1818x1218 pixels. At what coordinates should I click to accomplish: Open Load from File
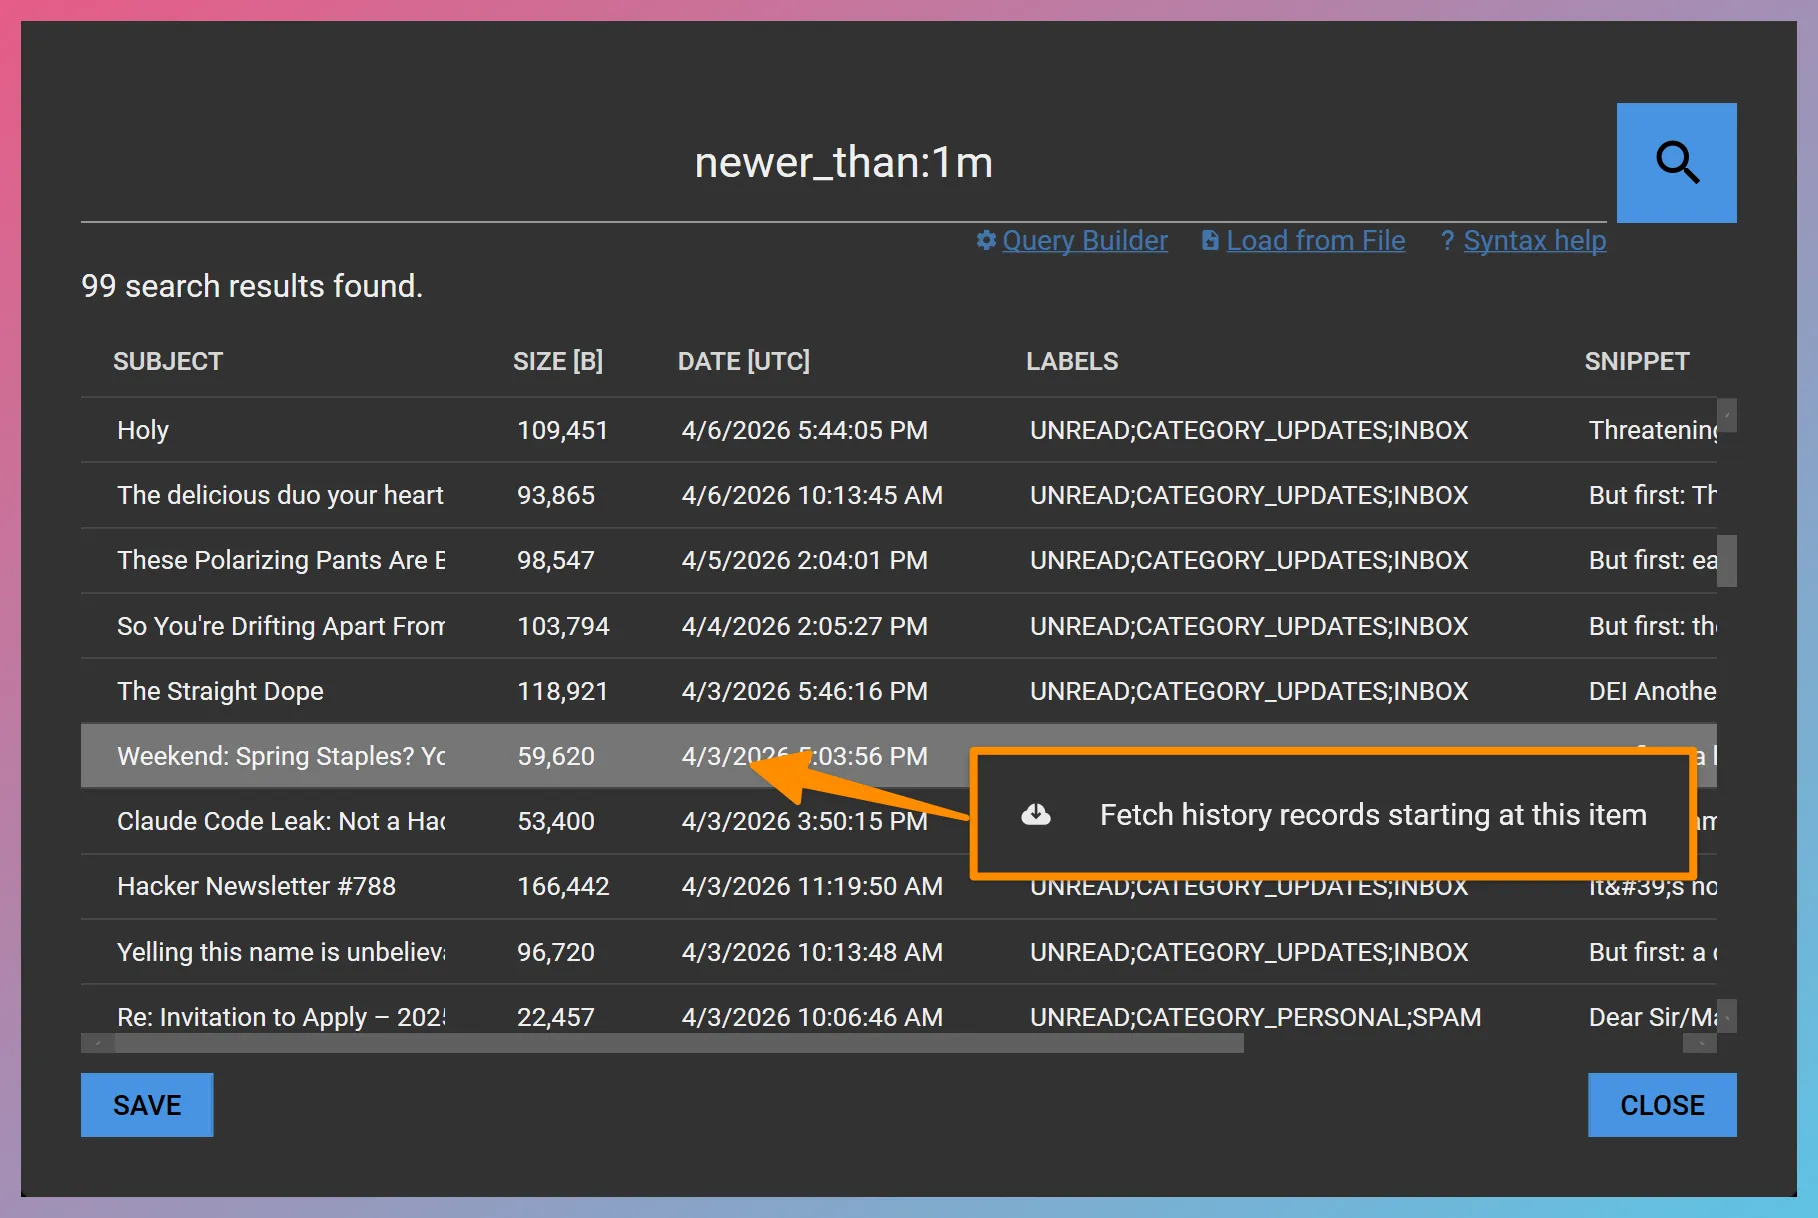coord(1315,241)
